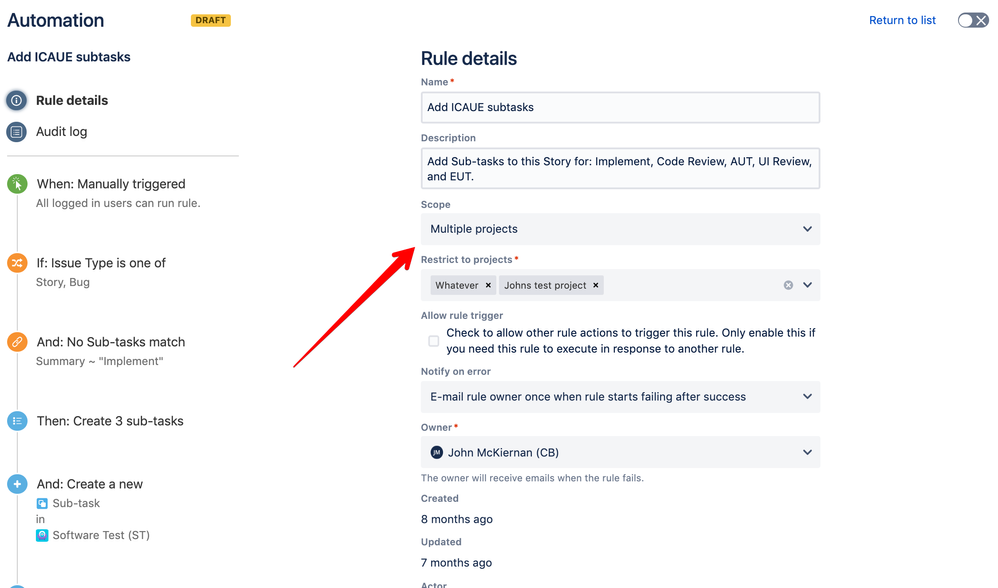Select the blue Create 3 sub-tasks list icon
Image resolution: width=998 pixels, height=588 pixels.
[17, 420]
